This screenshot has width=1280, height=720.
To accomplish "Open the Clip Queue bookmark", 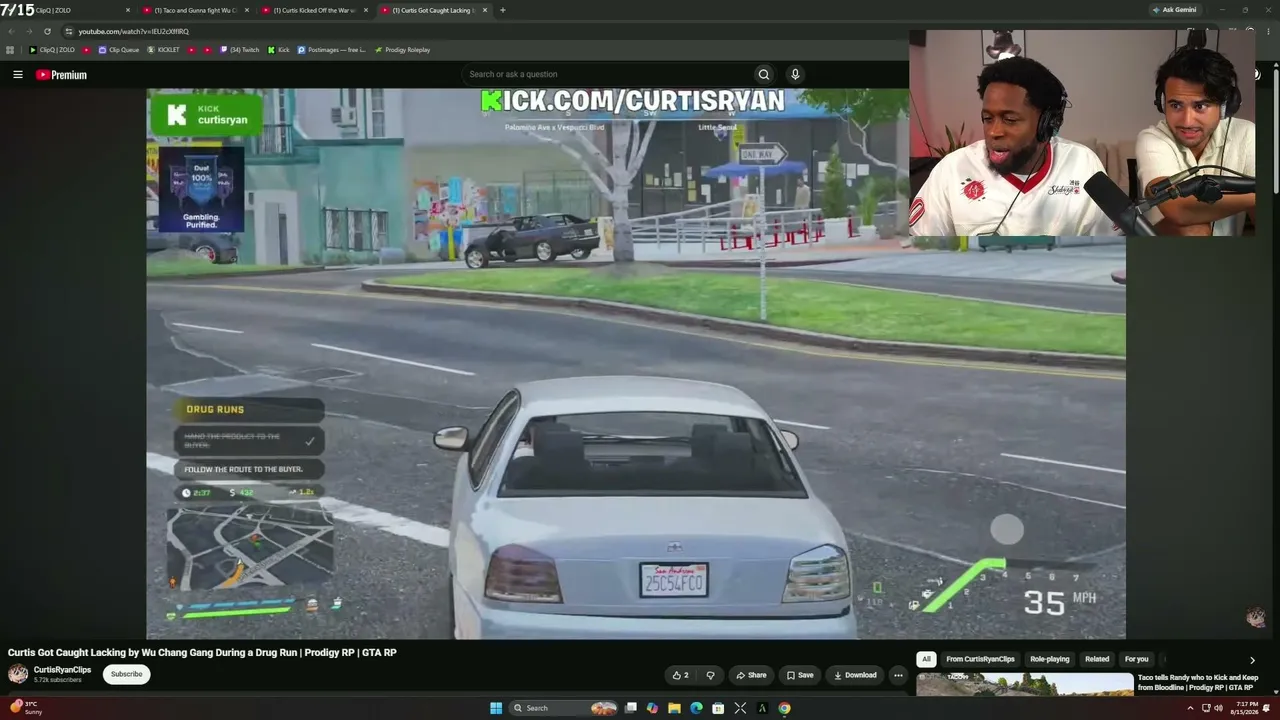I will [x=118, y=50].
